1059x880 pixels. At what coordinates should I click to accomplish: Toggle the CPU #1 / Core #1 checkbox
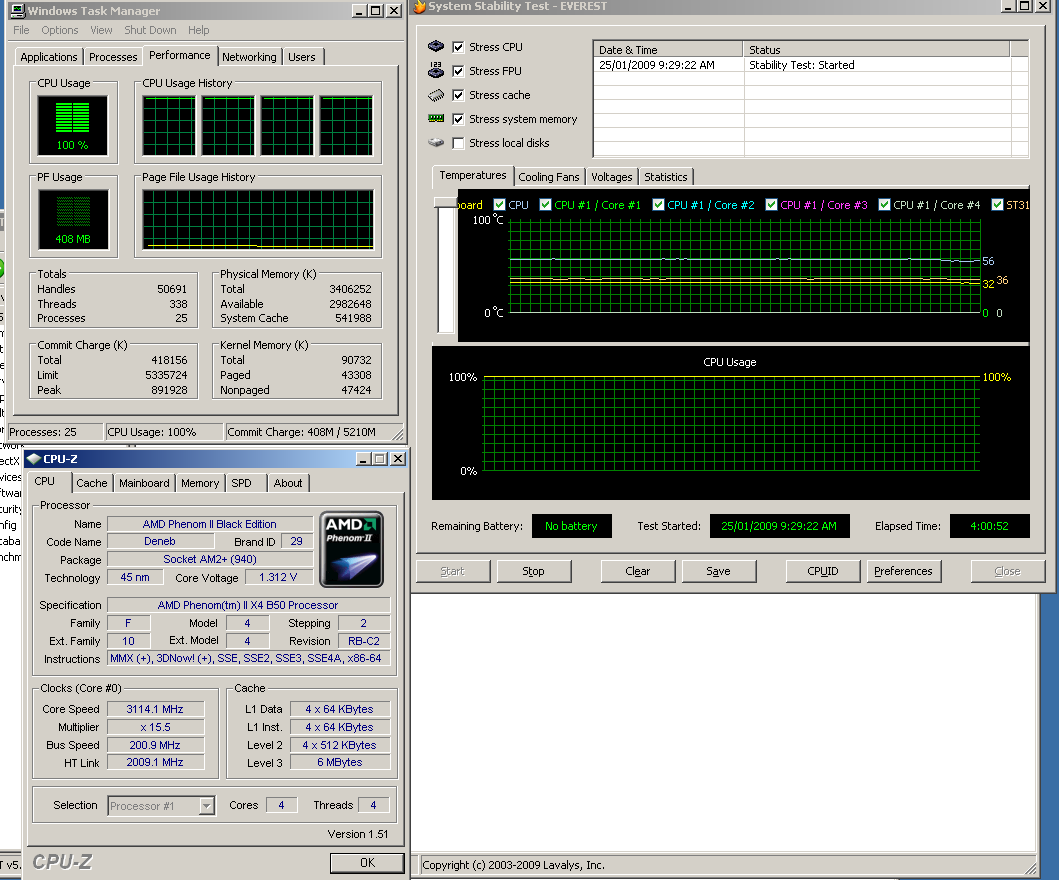(x=545, y=205)
